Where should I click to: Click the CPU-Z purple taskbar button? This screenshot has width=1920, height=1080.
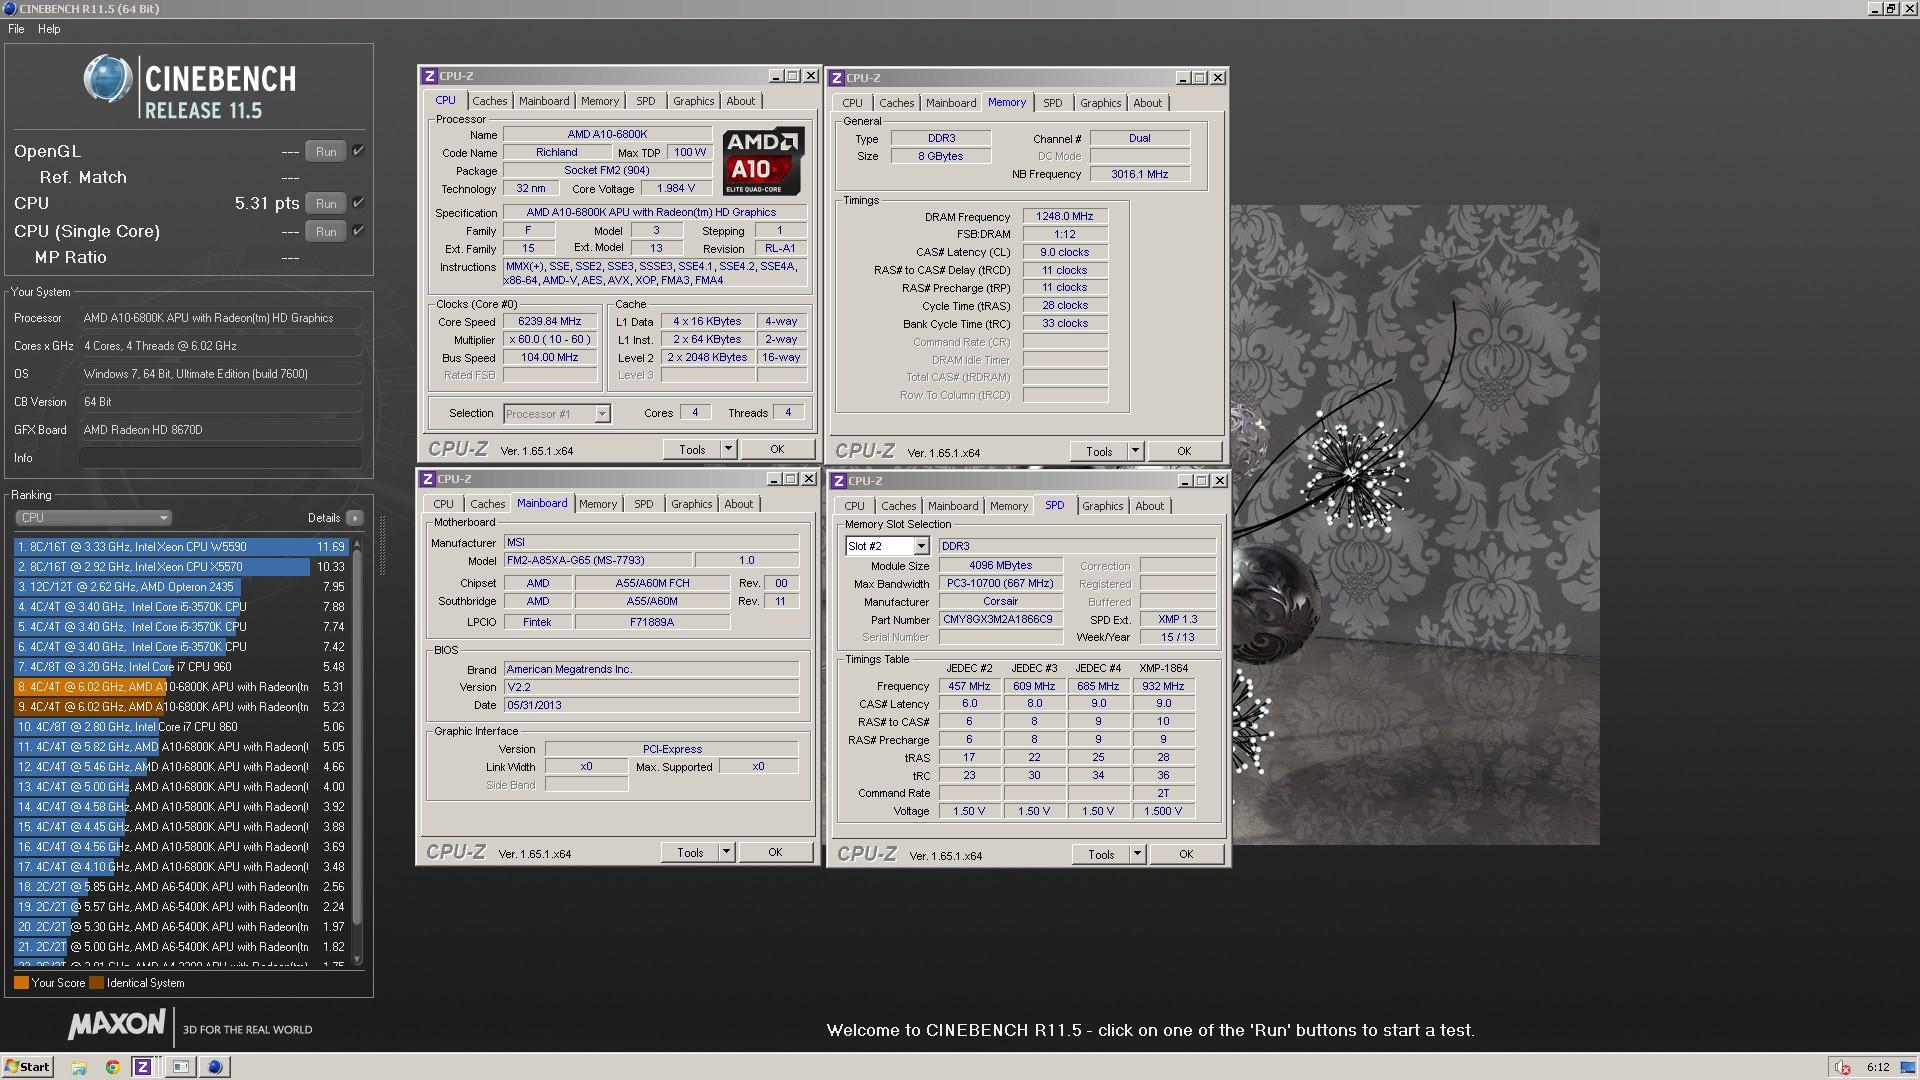tap(143, 1067)
